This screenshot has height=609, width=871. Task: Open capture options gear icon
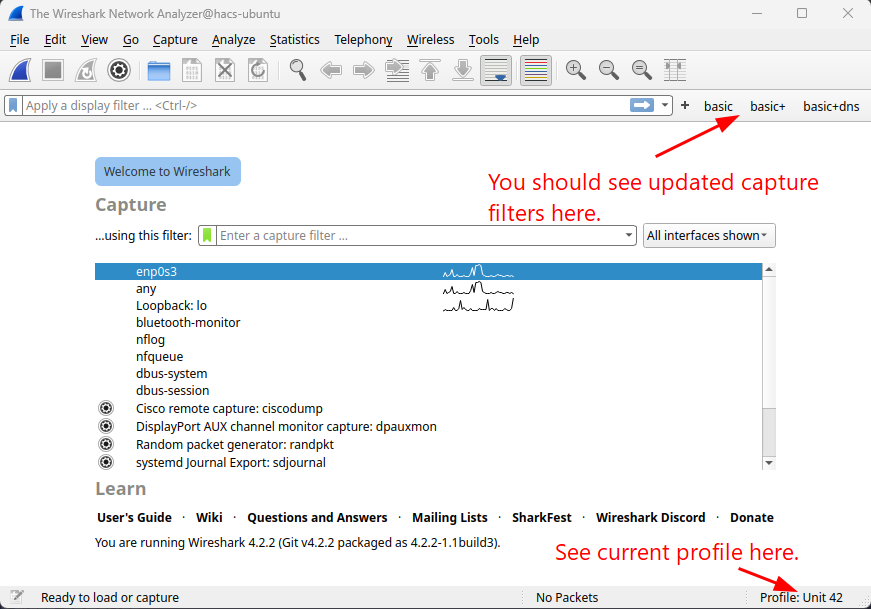119,70
